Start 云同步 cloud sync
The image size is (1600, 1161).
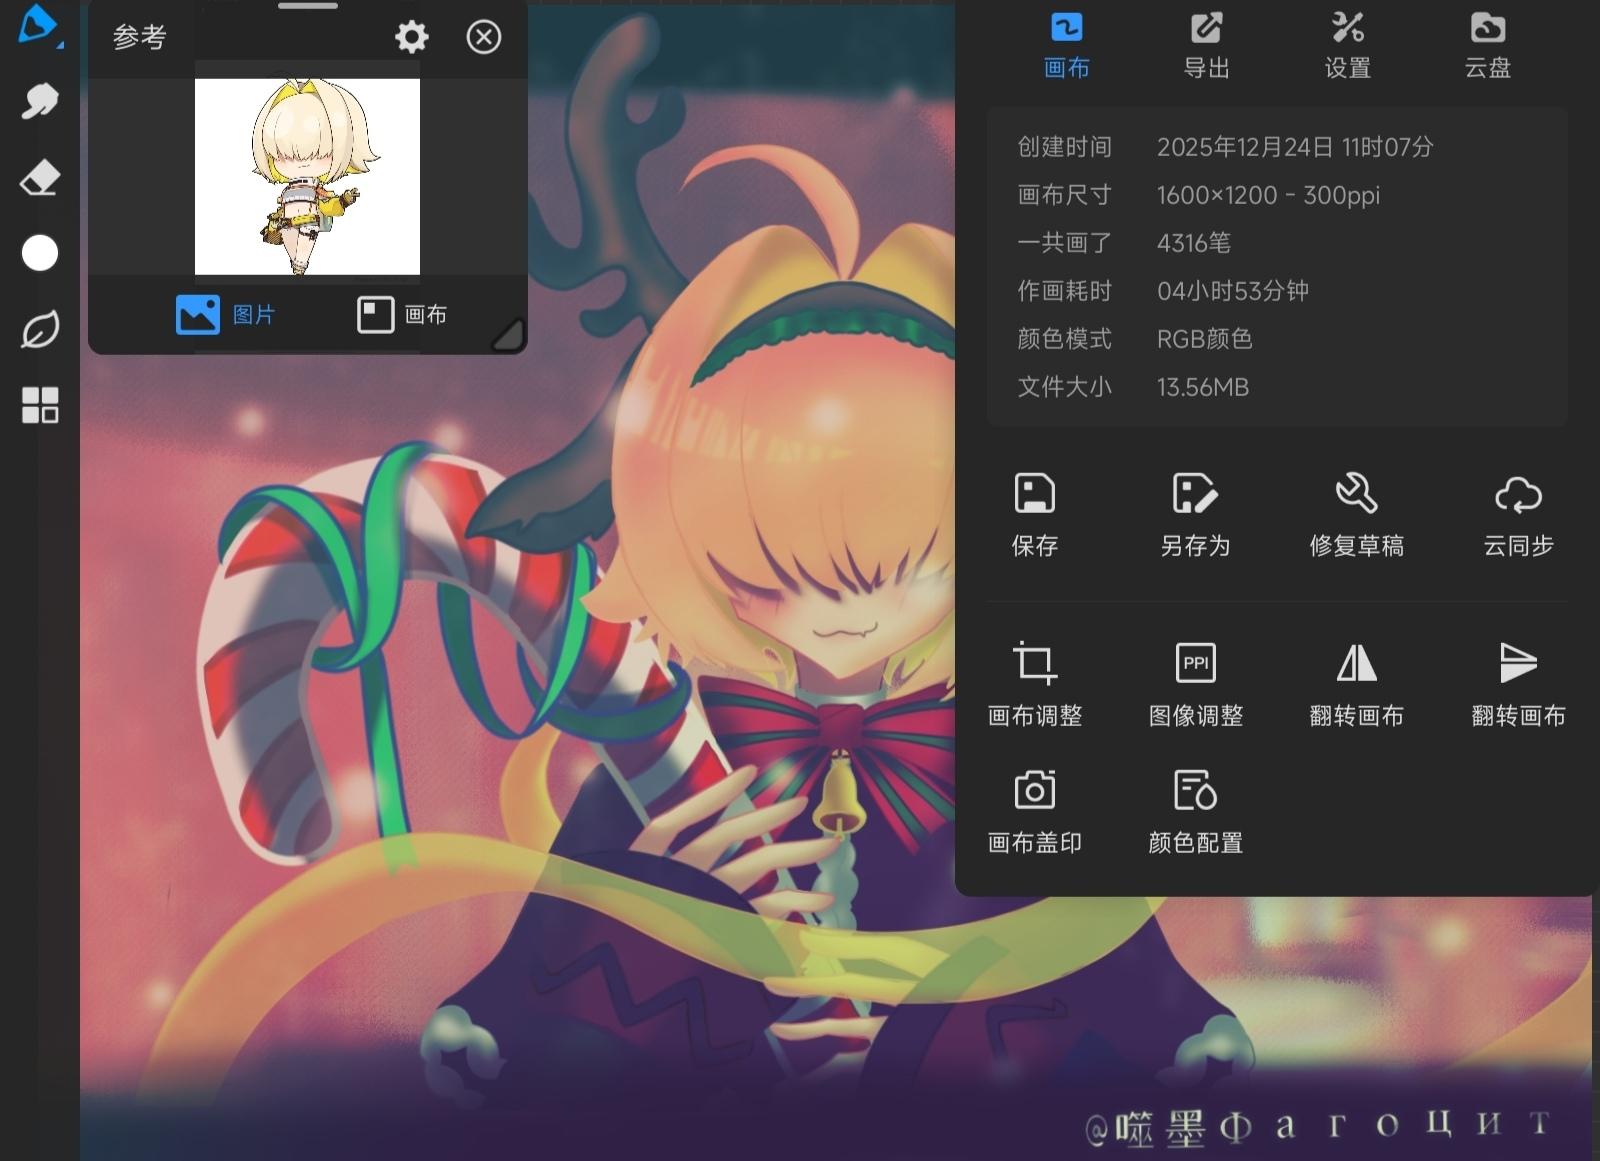tap(1518, 515)
